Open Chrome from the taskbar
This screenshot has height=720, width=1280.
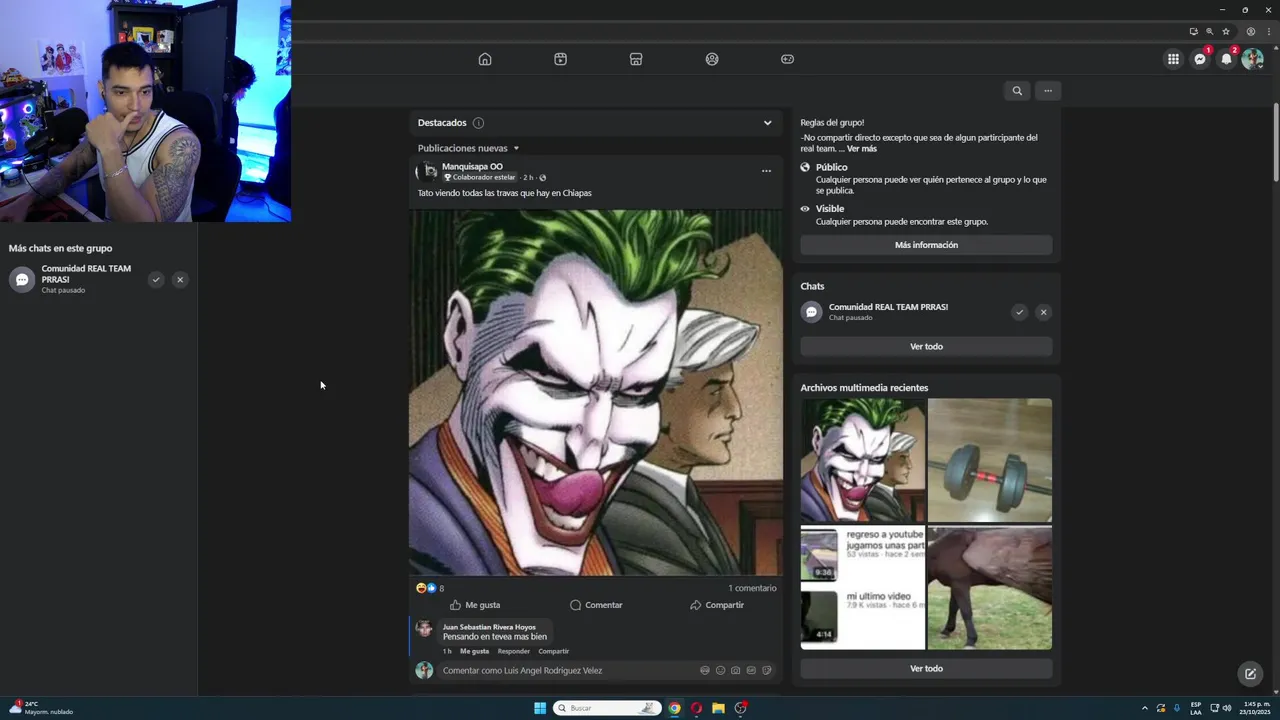pos(674,708)
